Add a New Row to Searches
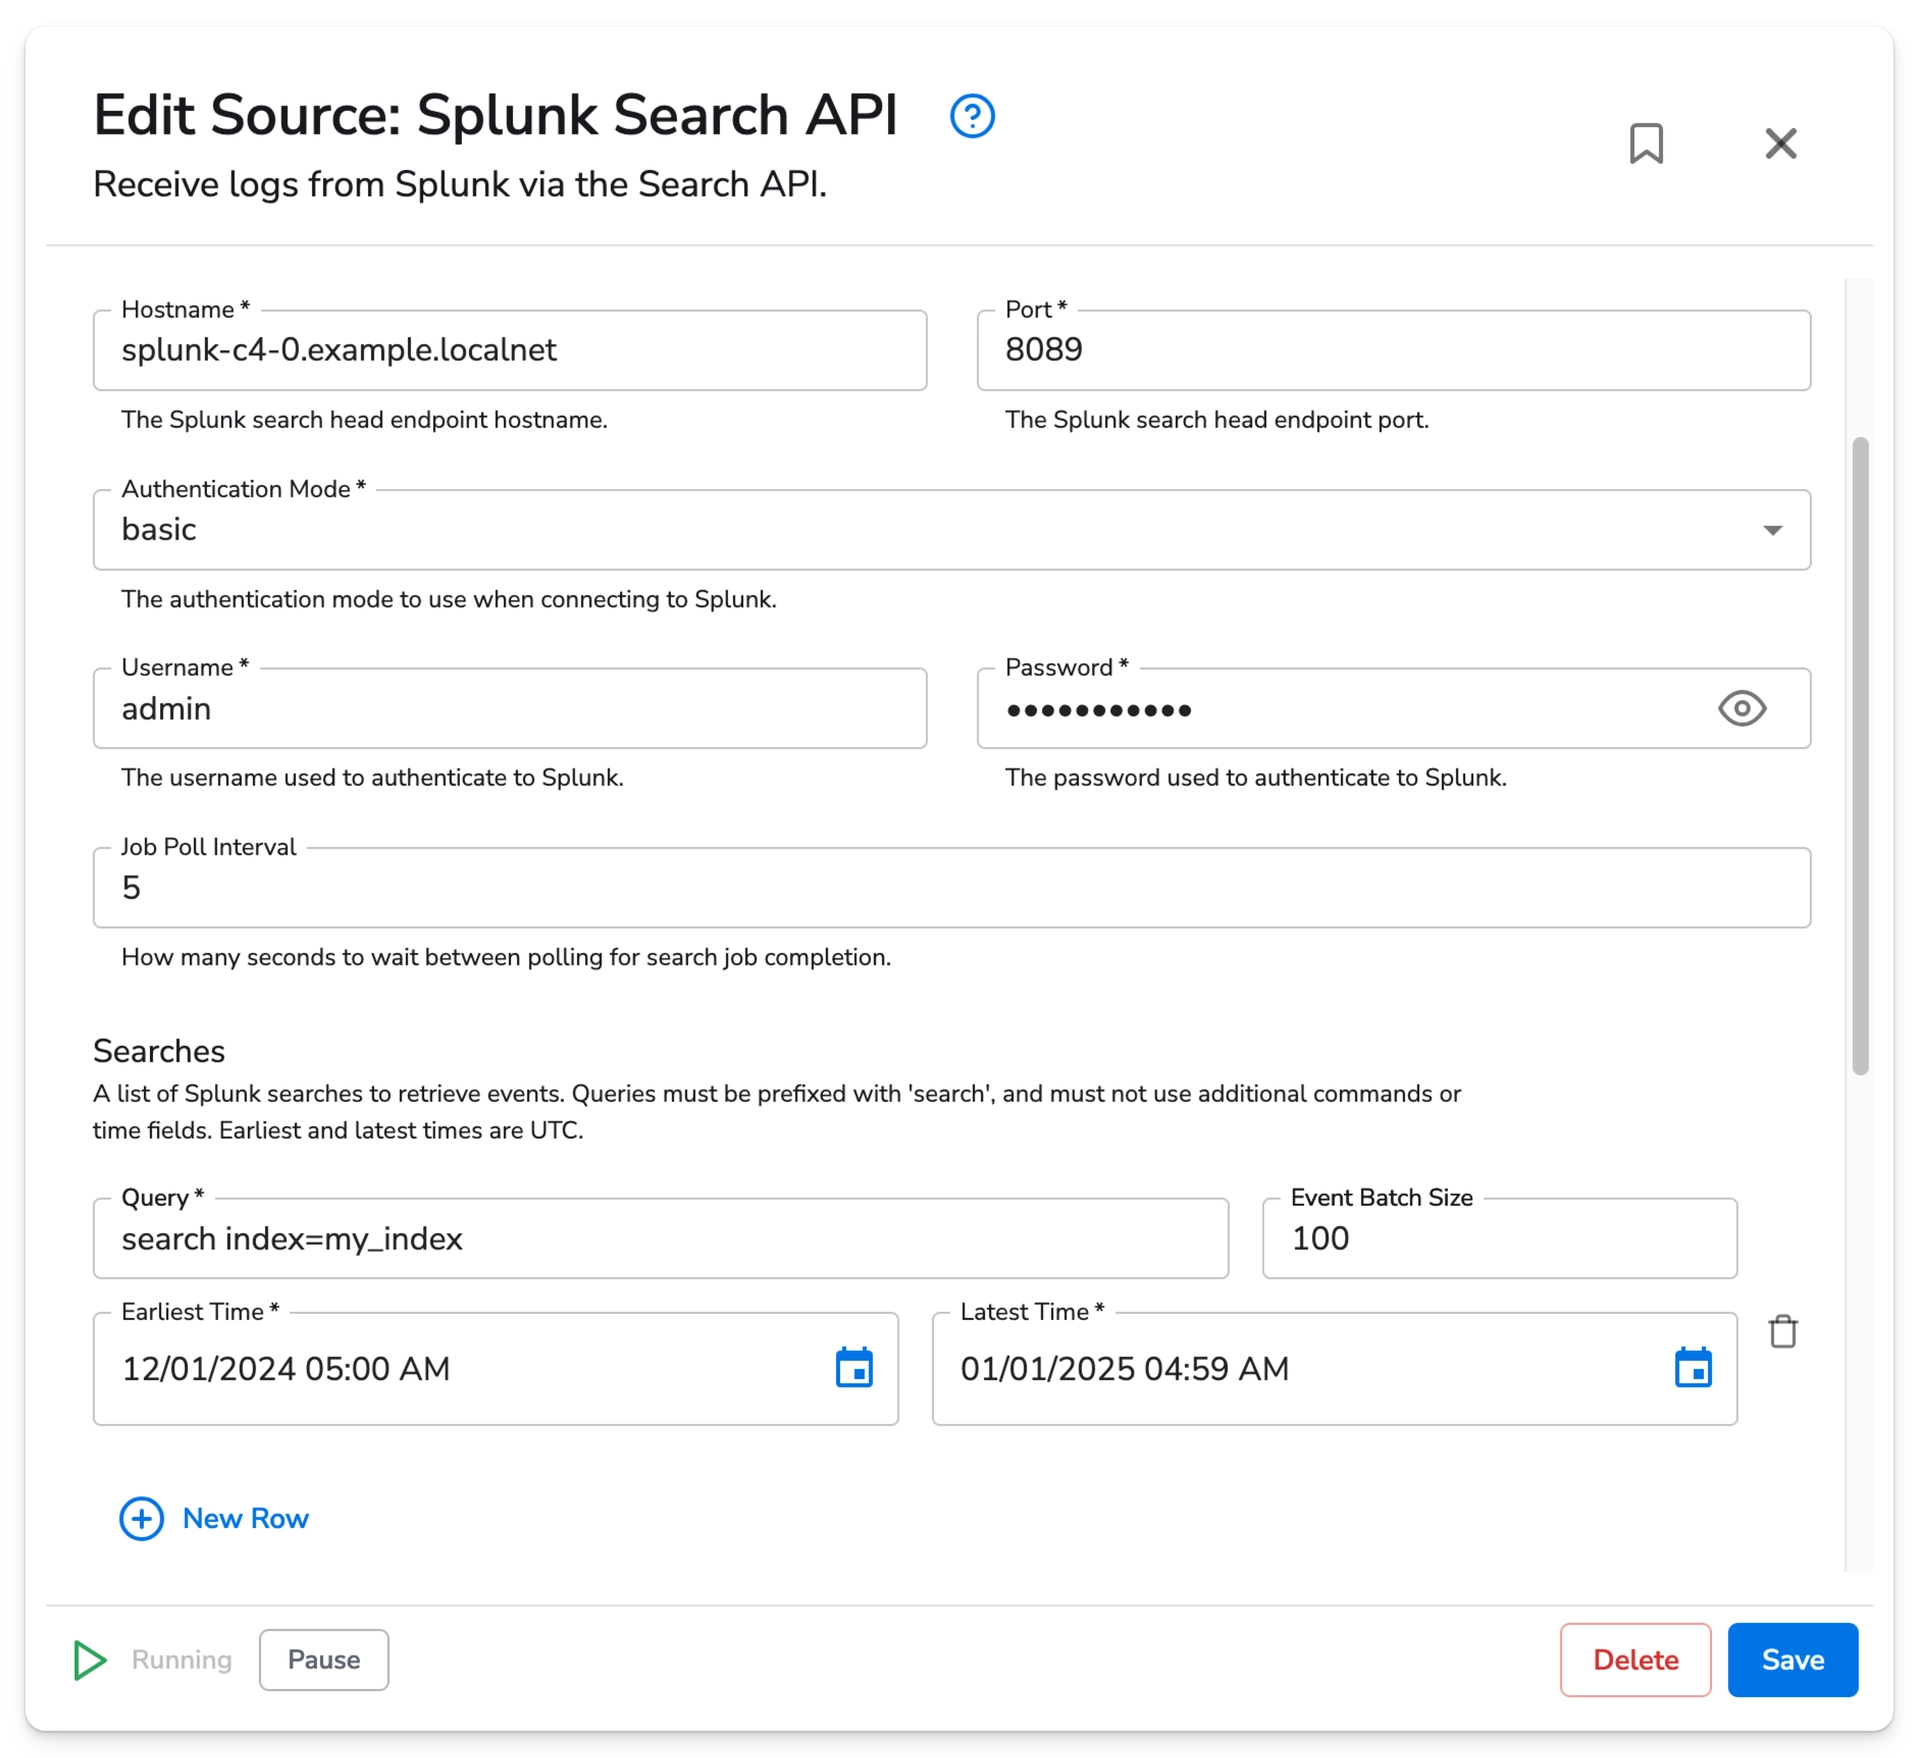Viewport: 1920px width, 1758px height. click(245, 1519)
